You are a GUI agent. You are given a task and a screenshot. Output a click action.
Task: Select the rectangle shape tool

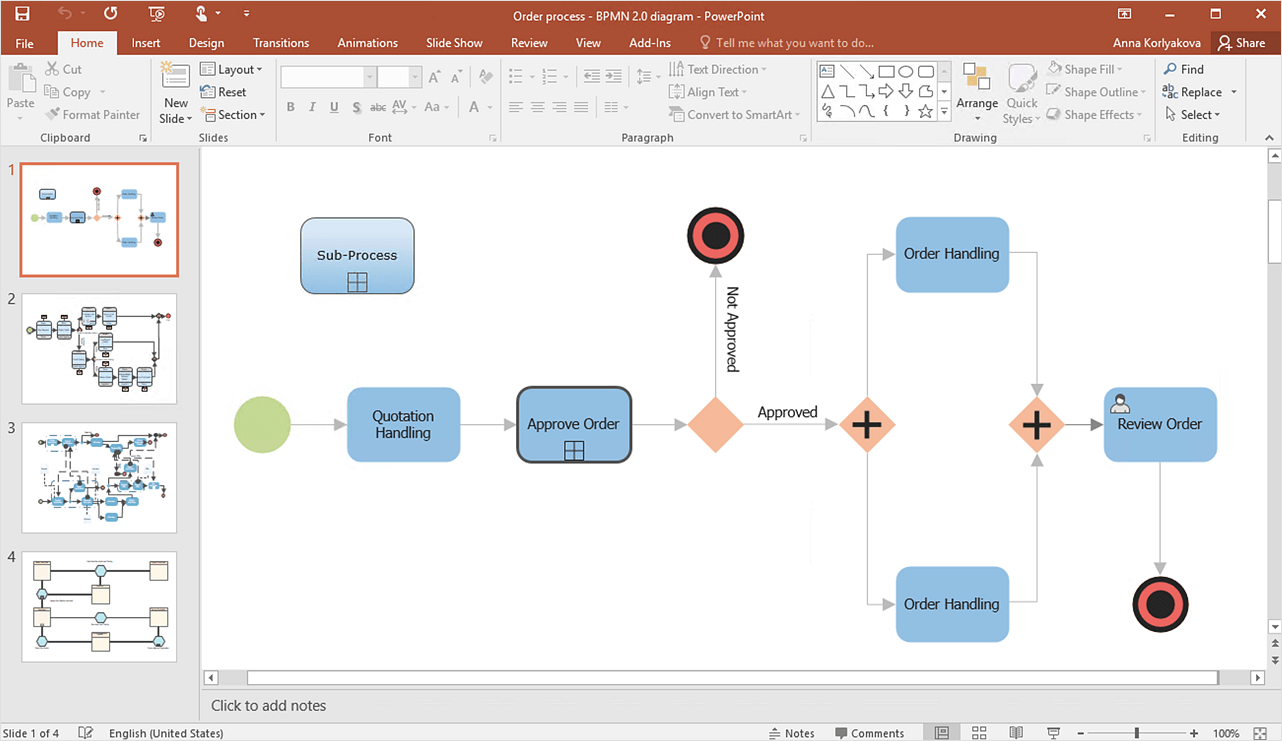[886, 70]
